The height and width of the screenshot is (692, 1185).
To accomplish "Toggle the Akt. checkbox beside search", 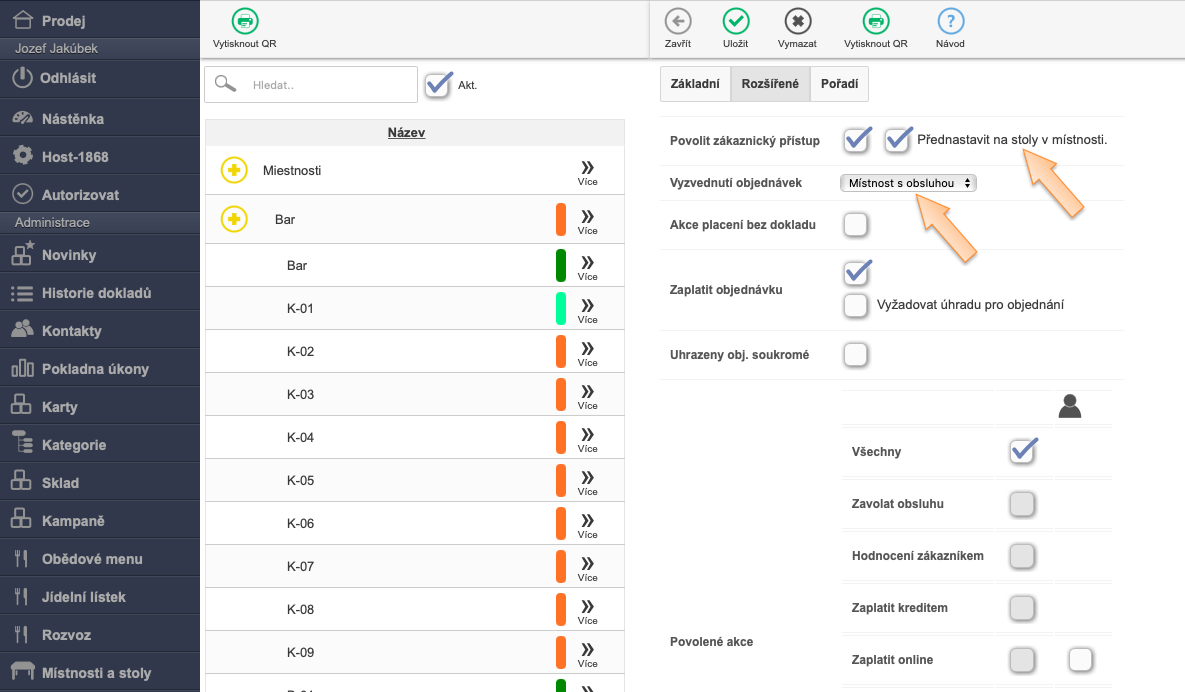I will coord(438,85).
